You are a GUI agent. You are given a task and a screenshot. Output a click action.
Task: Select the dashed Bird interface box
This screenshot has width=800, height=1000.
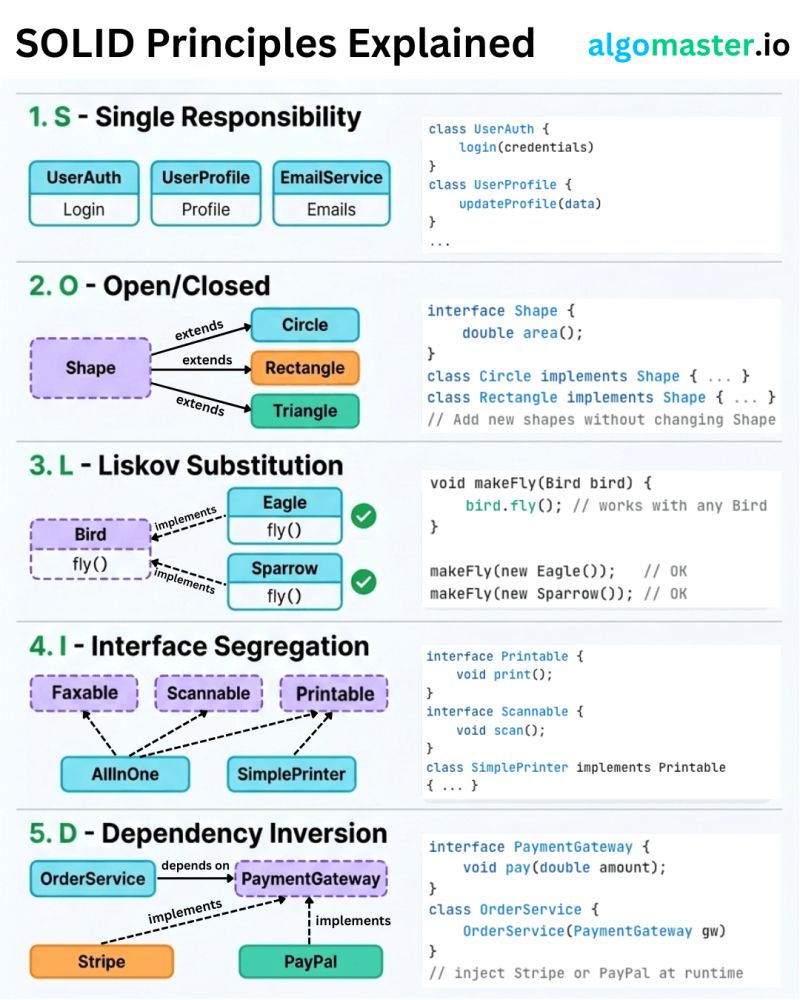click(x=90, y=549)
